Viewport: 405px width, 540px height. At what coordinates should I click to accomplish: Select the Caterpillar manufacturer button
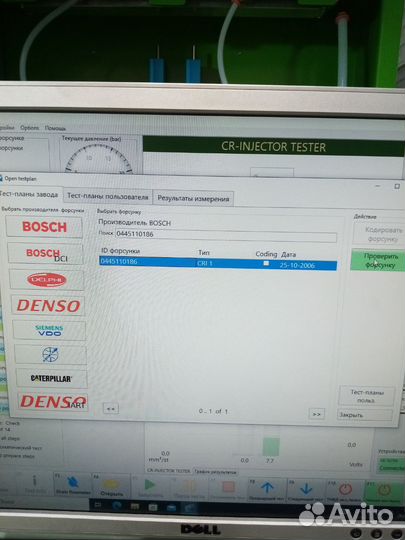point(52,378)
